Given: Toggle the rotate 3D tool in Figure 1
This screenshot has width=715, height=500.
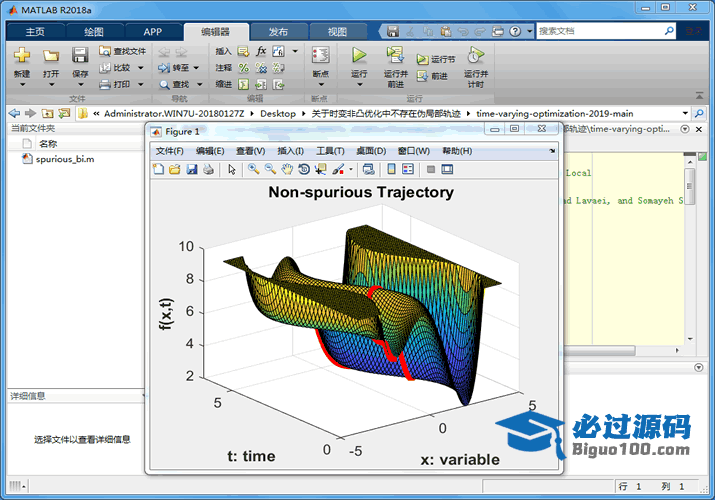Looking at the screenshot, I should coord(304,170).
